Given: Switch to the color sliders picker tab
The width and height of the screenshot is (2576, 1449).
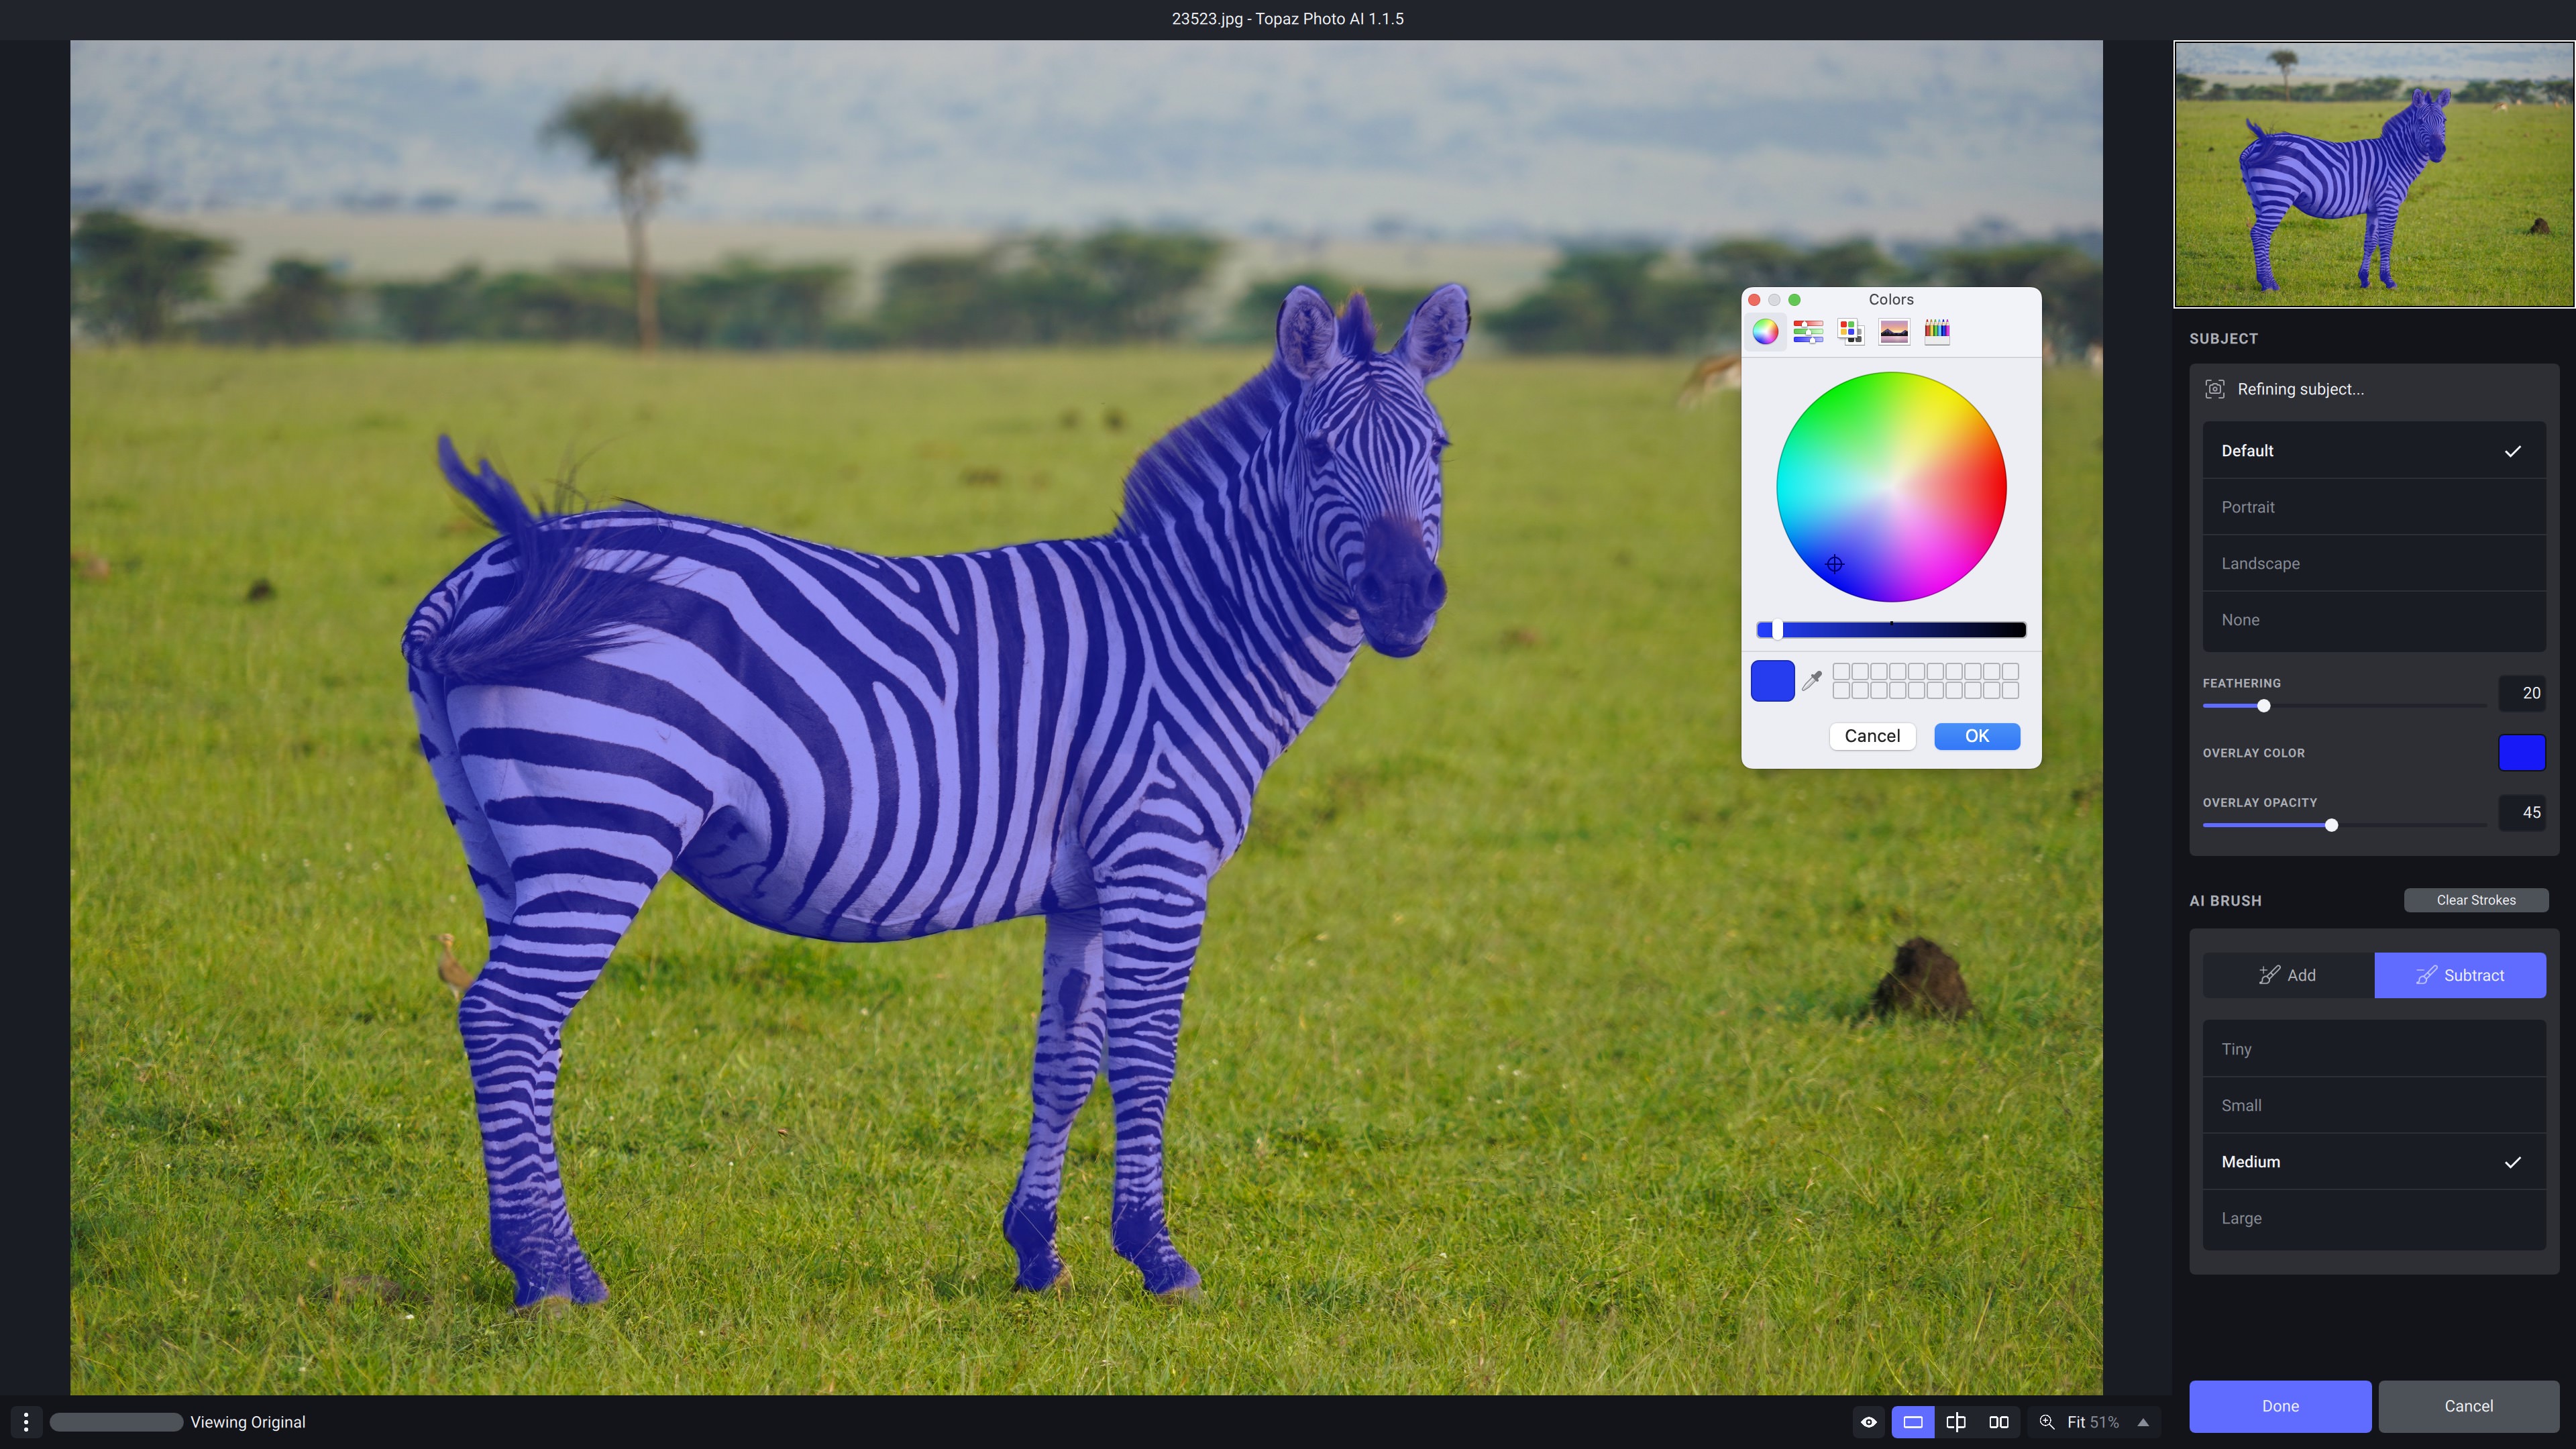Looking at the screenshot, I should coord(1808,332).
